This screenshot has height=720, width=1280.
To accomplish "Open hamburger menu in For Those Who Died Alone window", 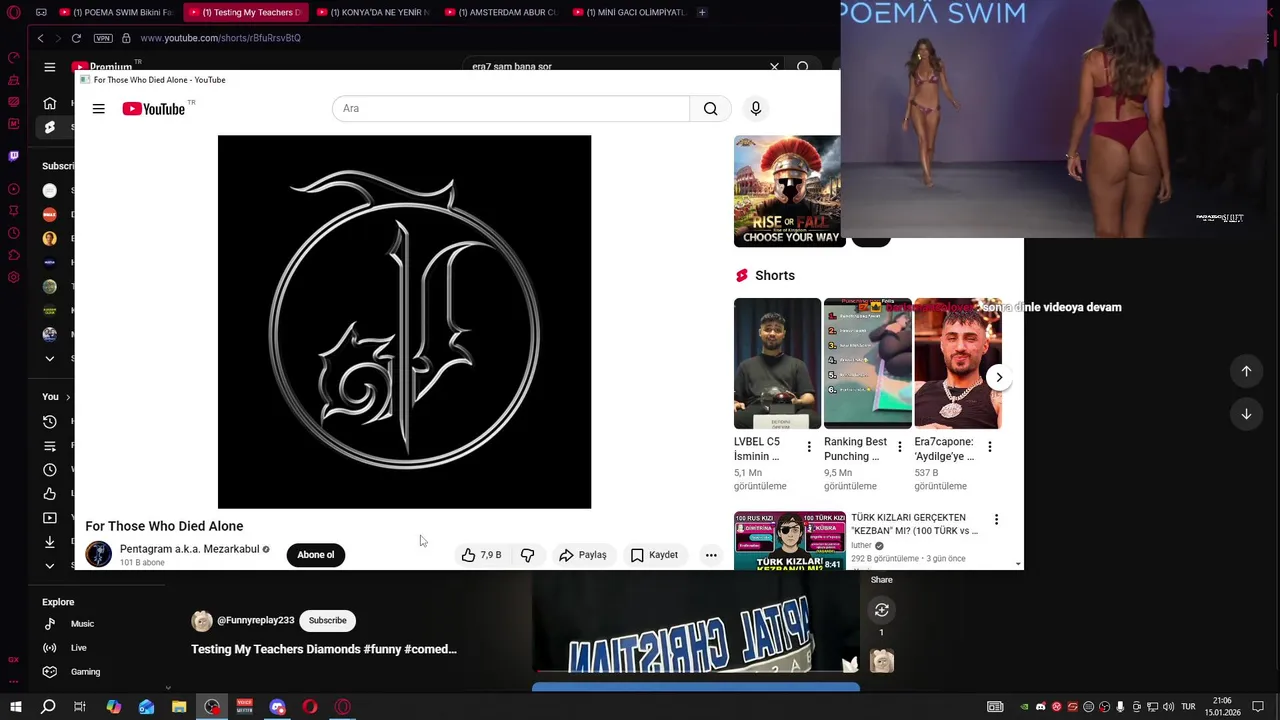I will click(98, 109).
